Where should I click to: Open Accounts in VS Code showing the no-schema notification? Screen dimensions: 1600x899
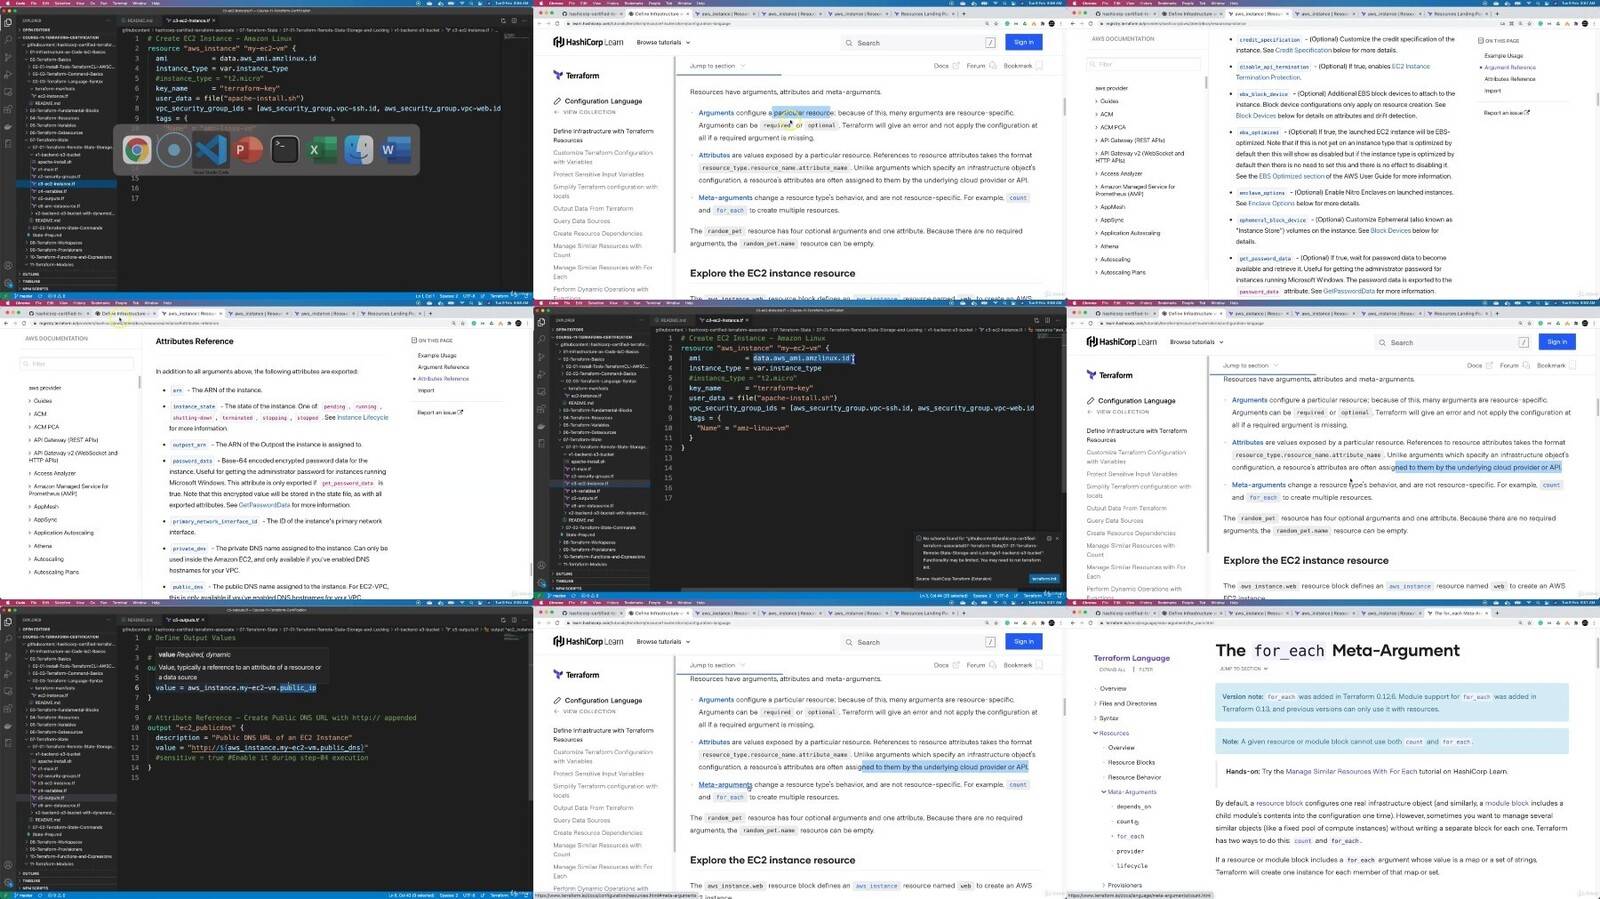[541, 566]
